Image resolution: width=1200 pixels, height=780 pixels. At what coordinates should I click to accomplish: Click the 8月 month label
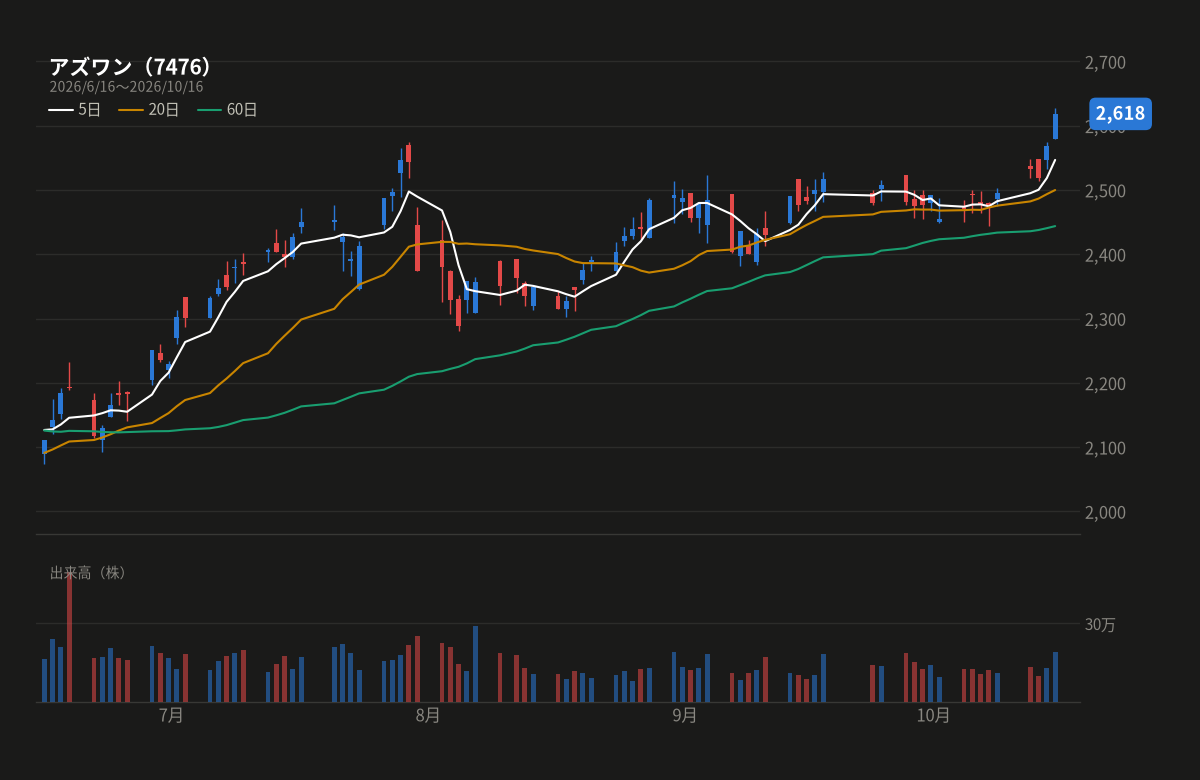428,716
